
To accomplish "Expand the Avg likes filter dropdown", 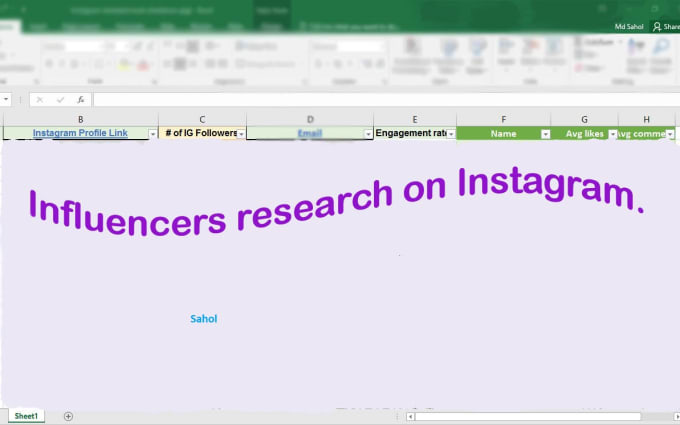I will click(x=612, y=134).
